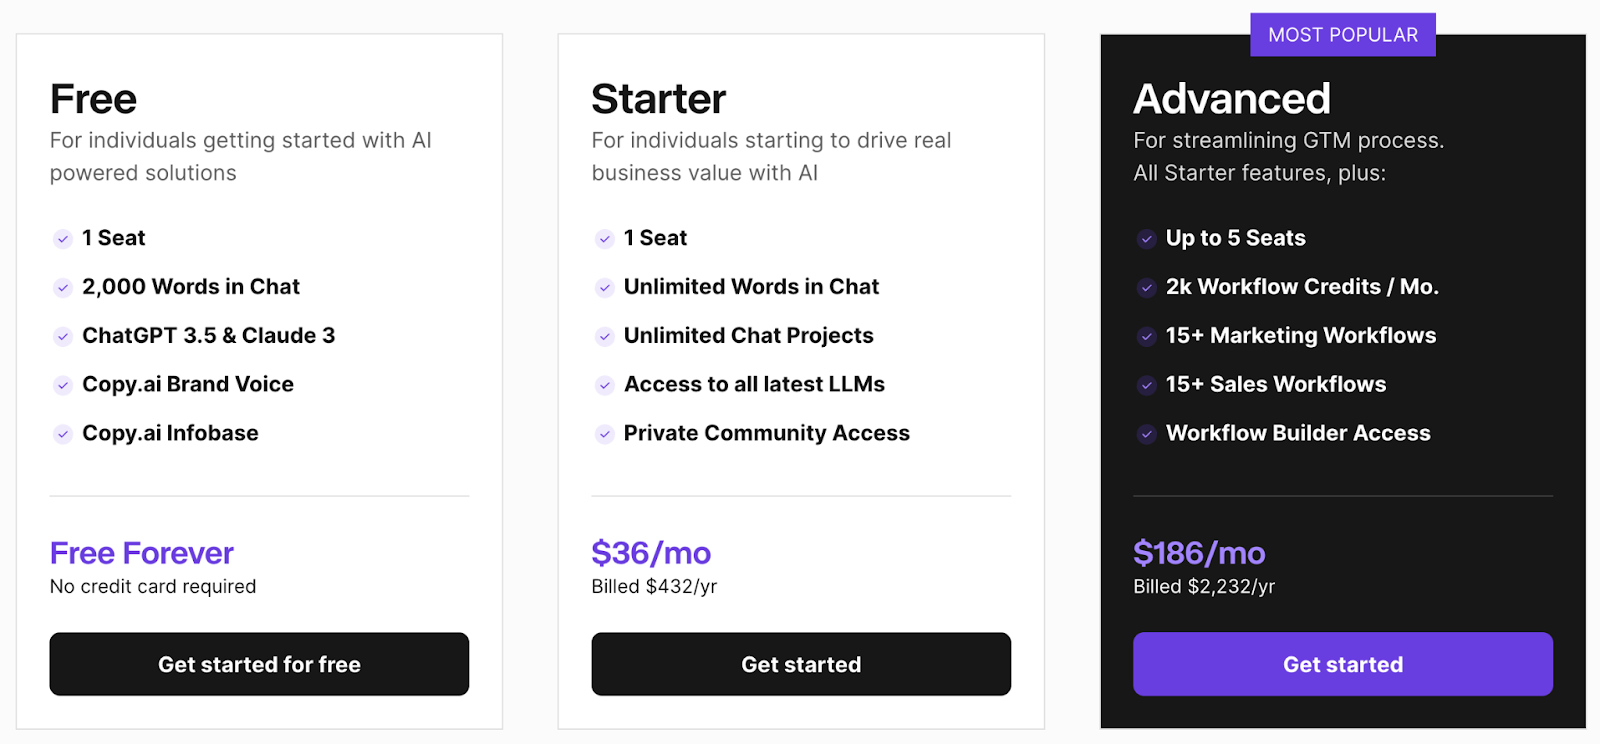Click checkmark icon next to Access to all latest LLMs

point(605,385)
